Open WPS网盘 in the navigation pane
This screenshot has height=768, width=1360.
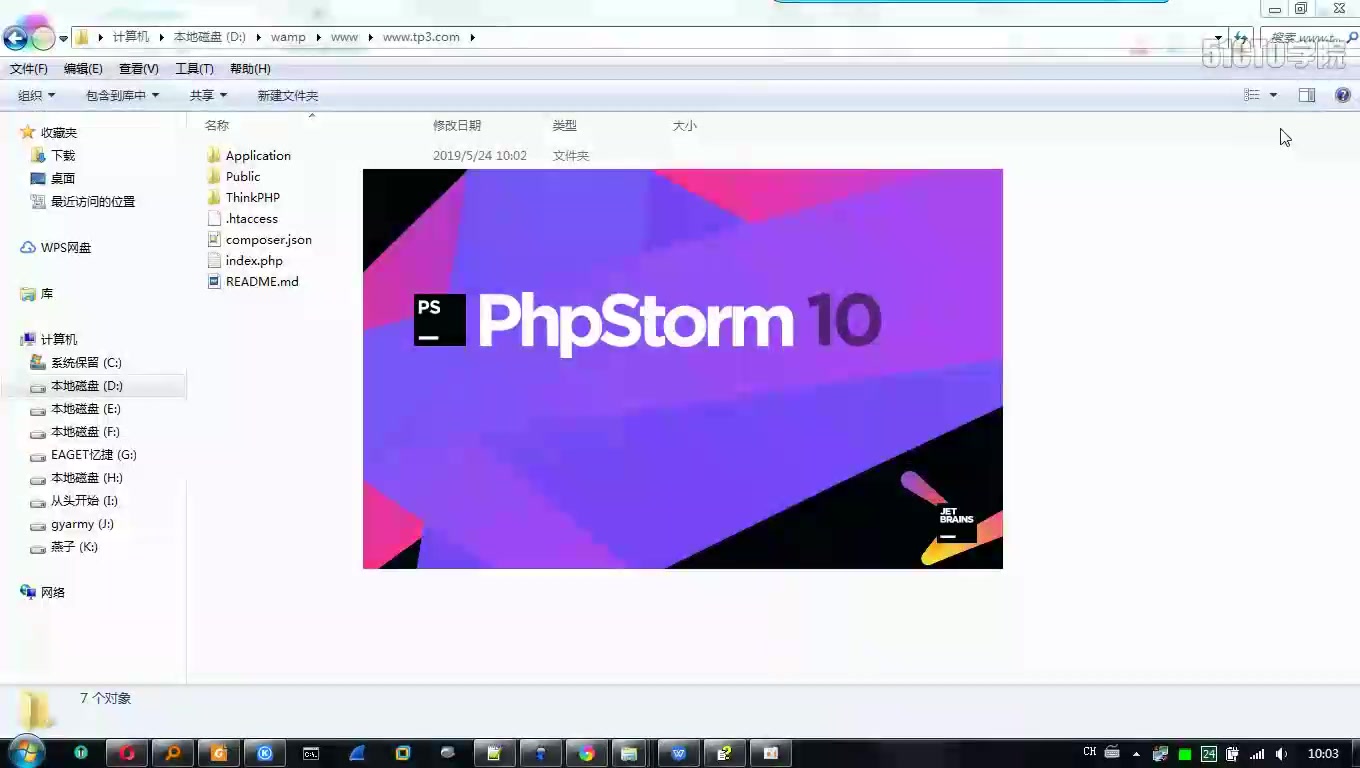click(x=66, y=248)
